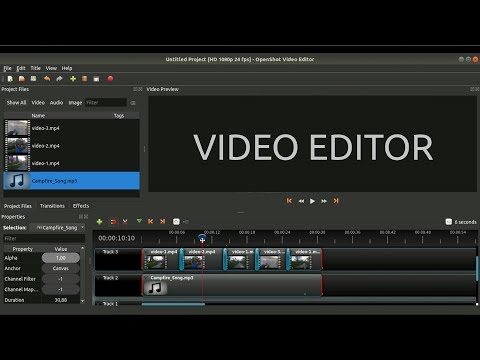Click the Open Project toolbar icon
480x360 pixels.
pyautogui.click(x=22, y=79)
